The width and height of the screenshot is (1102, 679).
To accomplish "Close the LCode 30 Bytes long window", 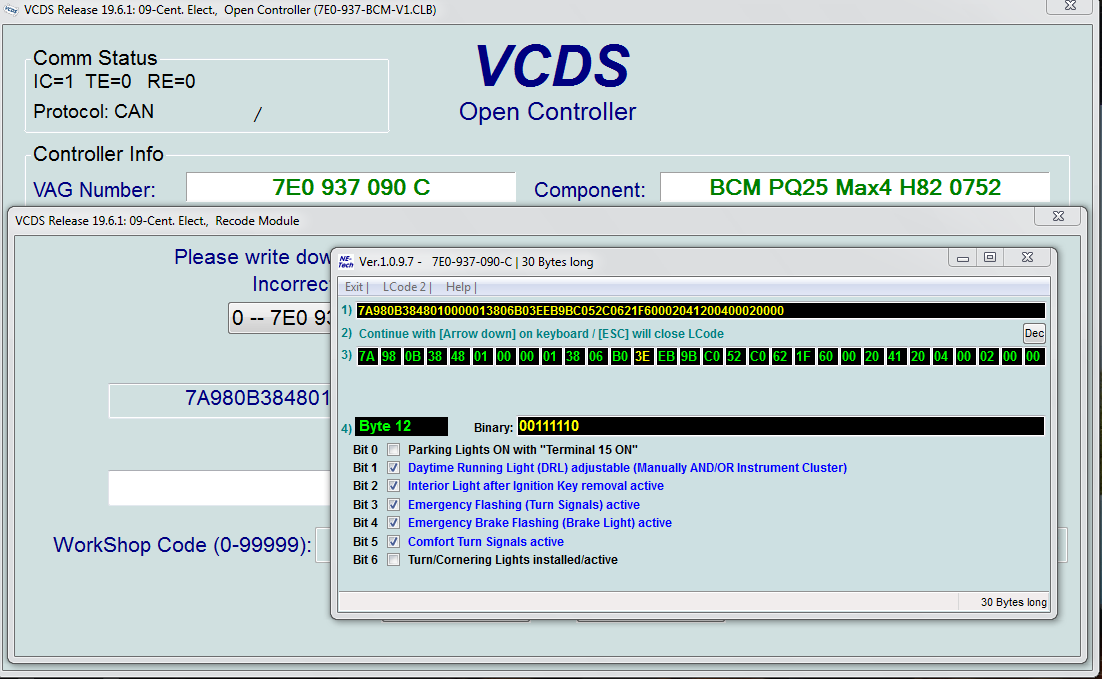I will pos(1027,258).
